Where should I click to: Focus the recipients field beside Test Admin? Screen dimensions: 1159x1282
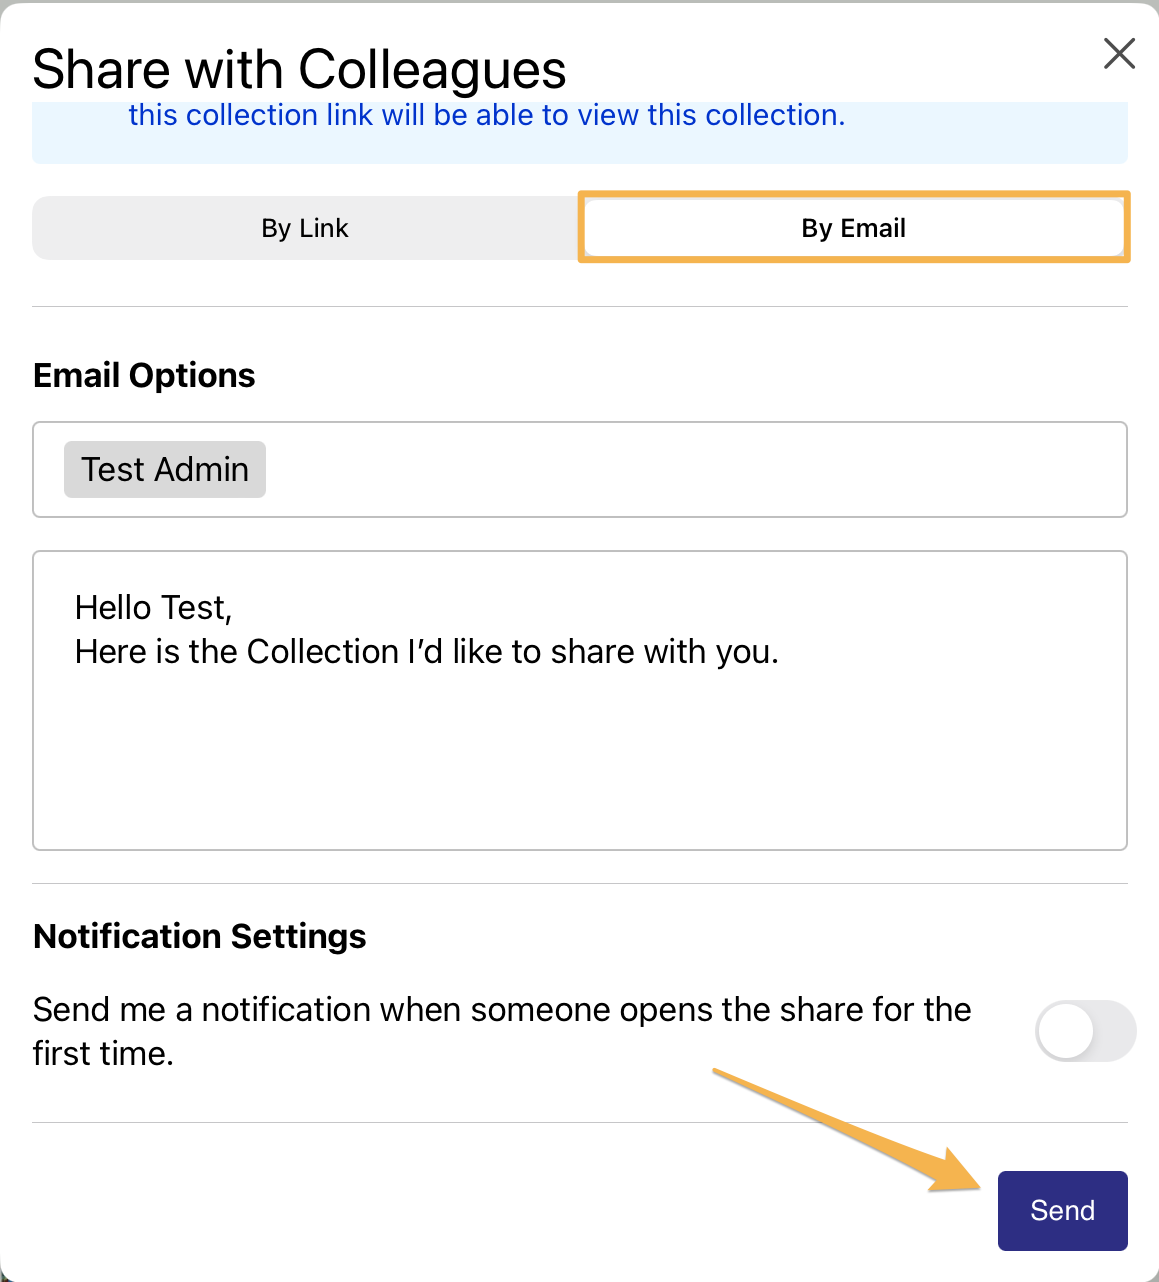(x=695, y=469)
